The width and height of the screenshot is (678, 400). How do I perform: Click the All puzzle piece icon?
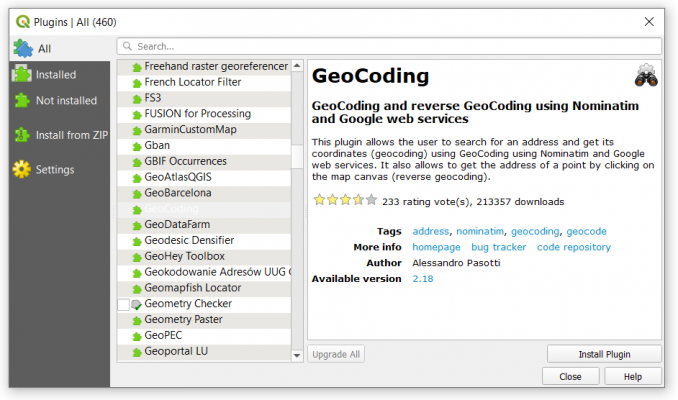(x=23, y=48)
